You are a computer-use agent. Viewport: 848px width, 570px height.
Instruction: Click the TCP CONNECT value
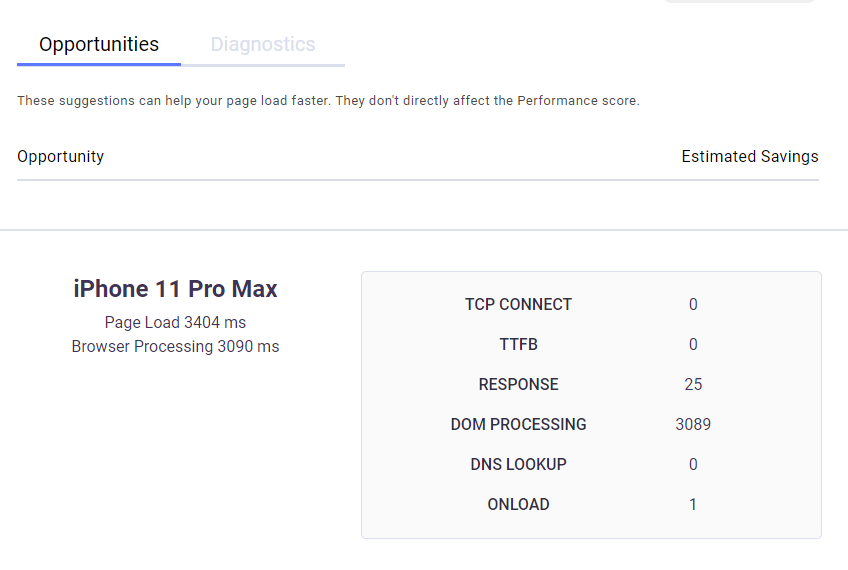tap(693, 304)
